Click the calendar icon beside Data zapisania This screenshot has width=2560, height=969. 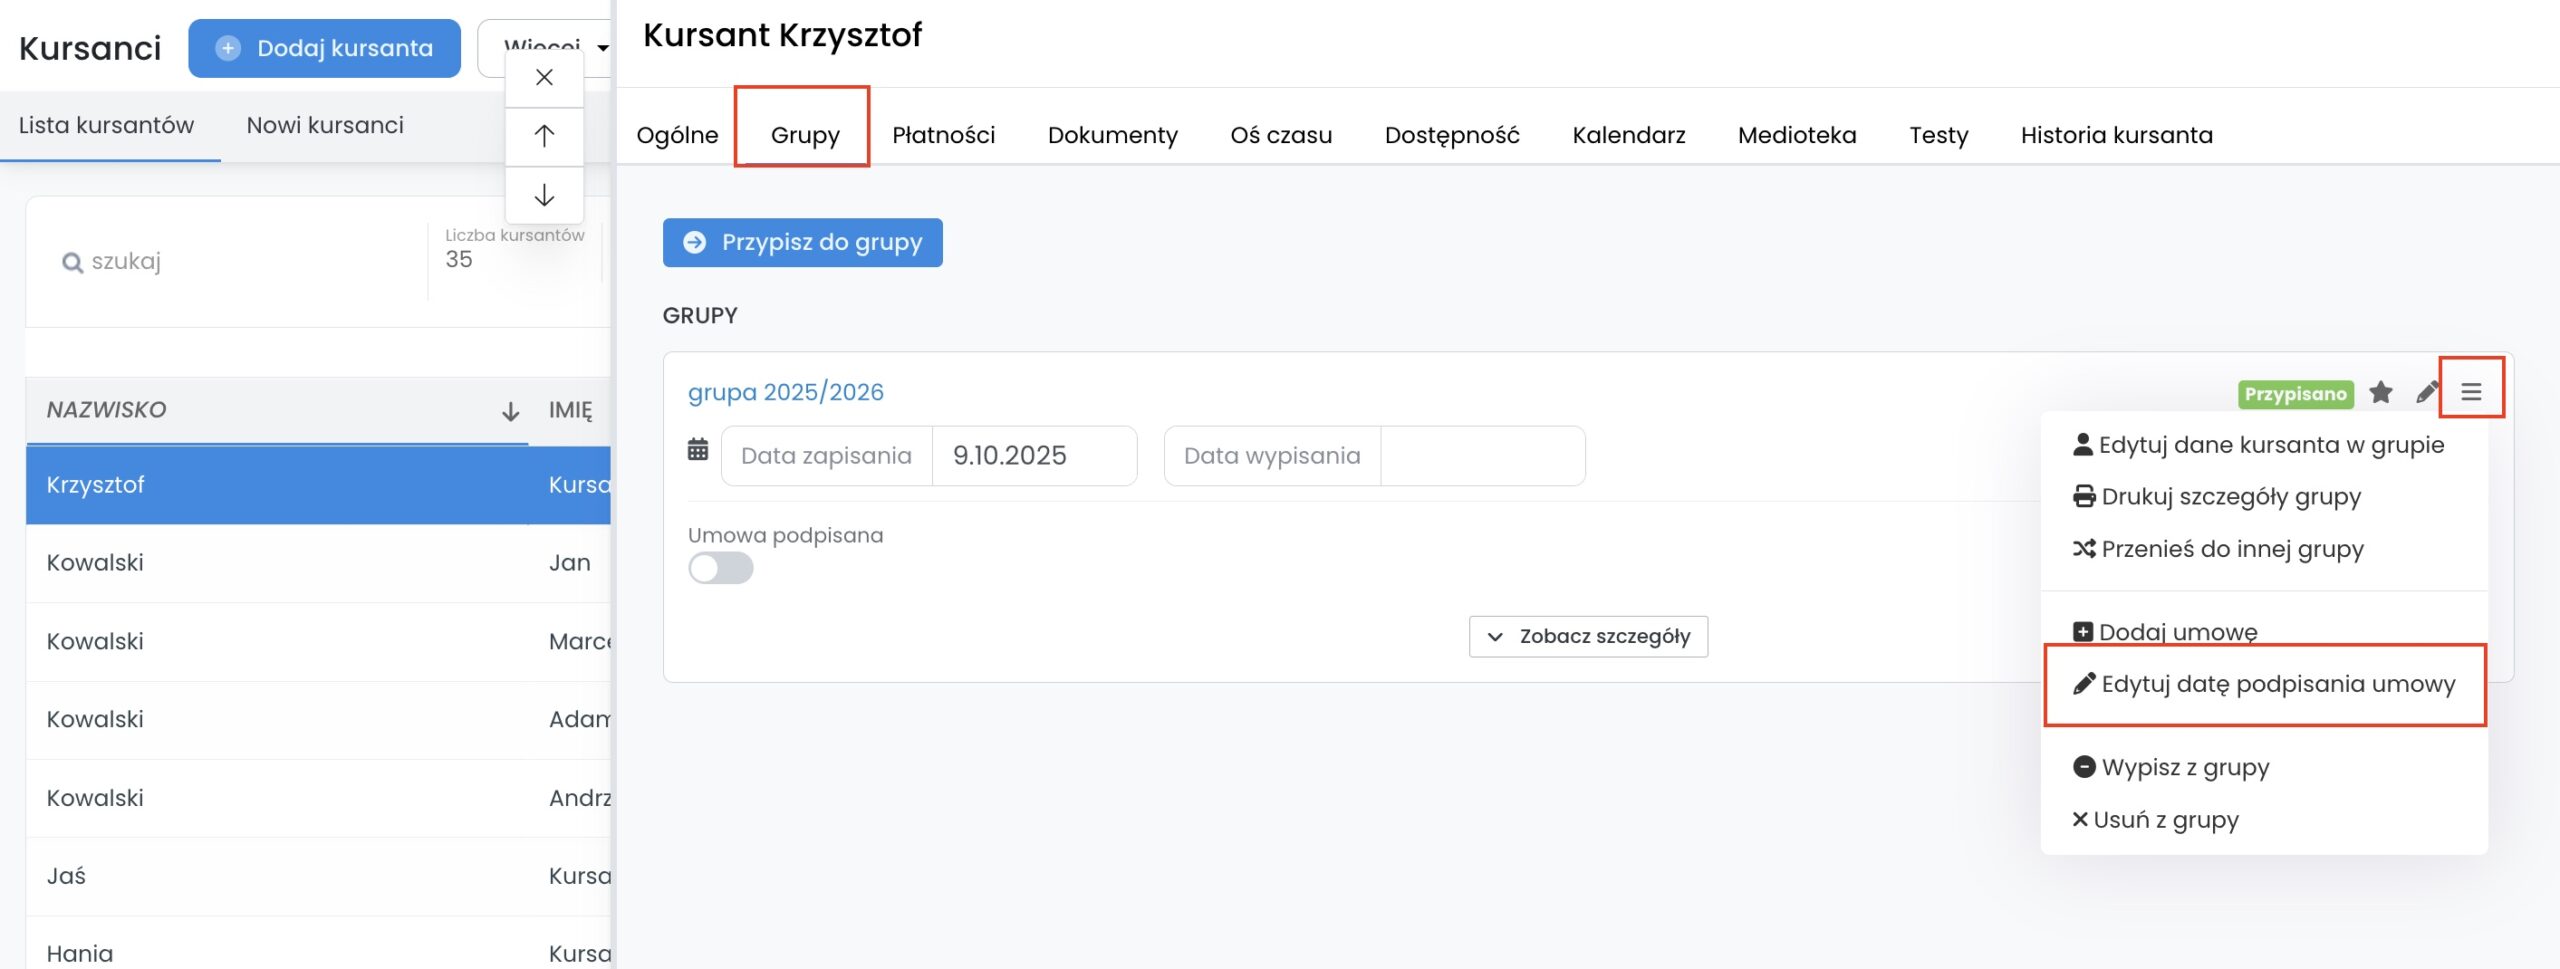[698, 451]
